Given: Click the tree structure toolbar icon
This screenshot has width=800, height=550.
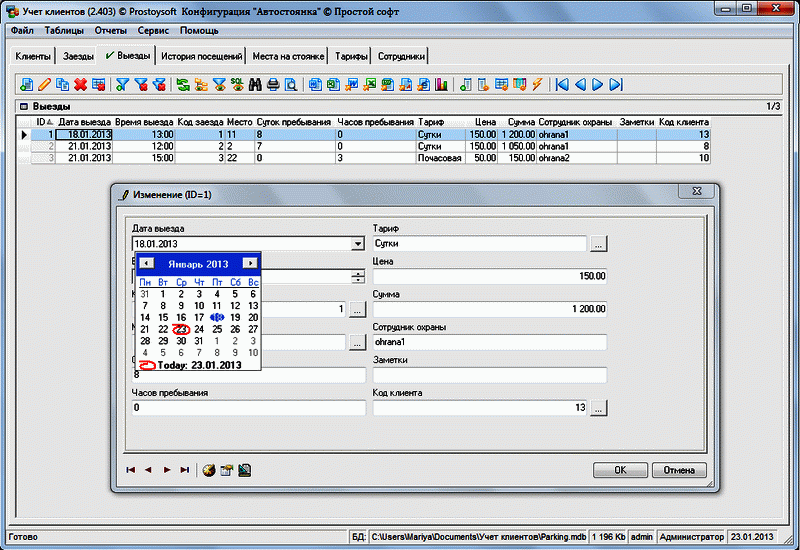Looking at the screenshot, I should click(201, 85).
